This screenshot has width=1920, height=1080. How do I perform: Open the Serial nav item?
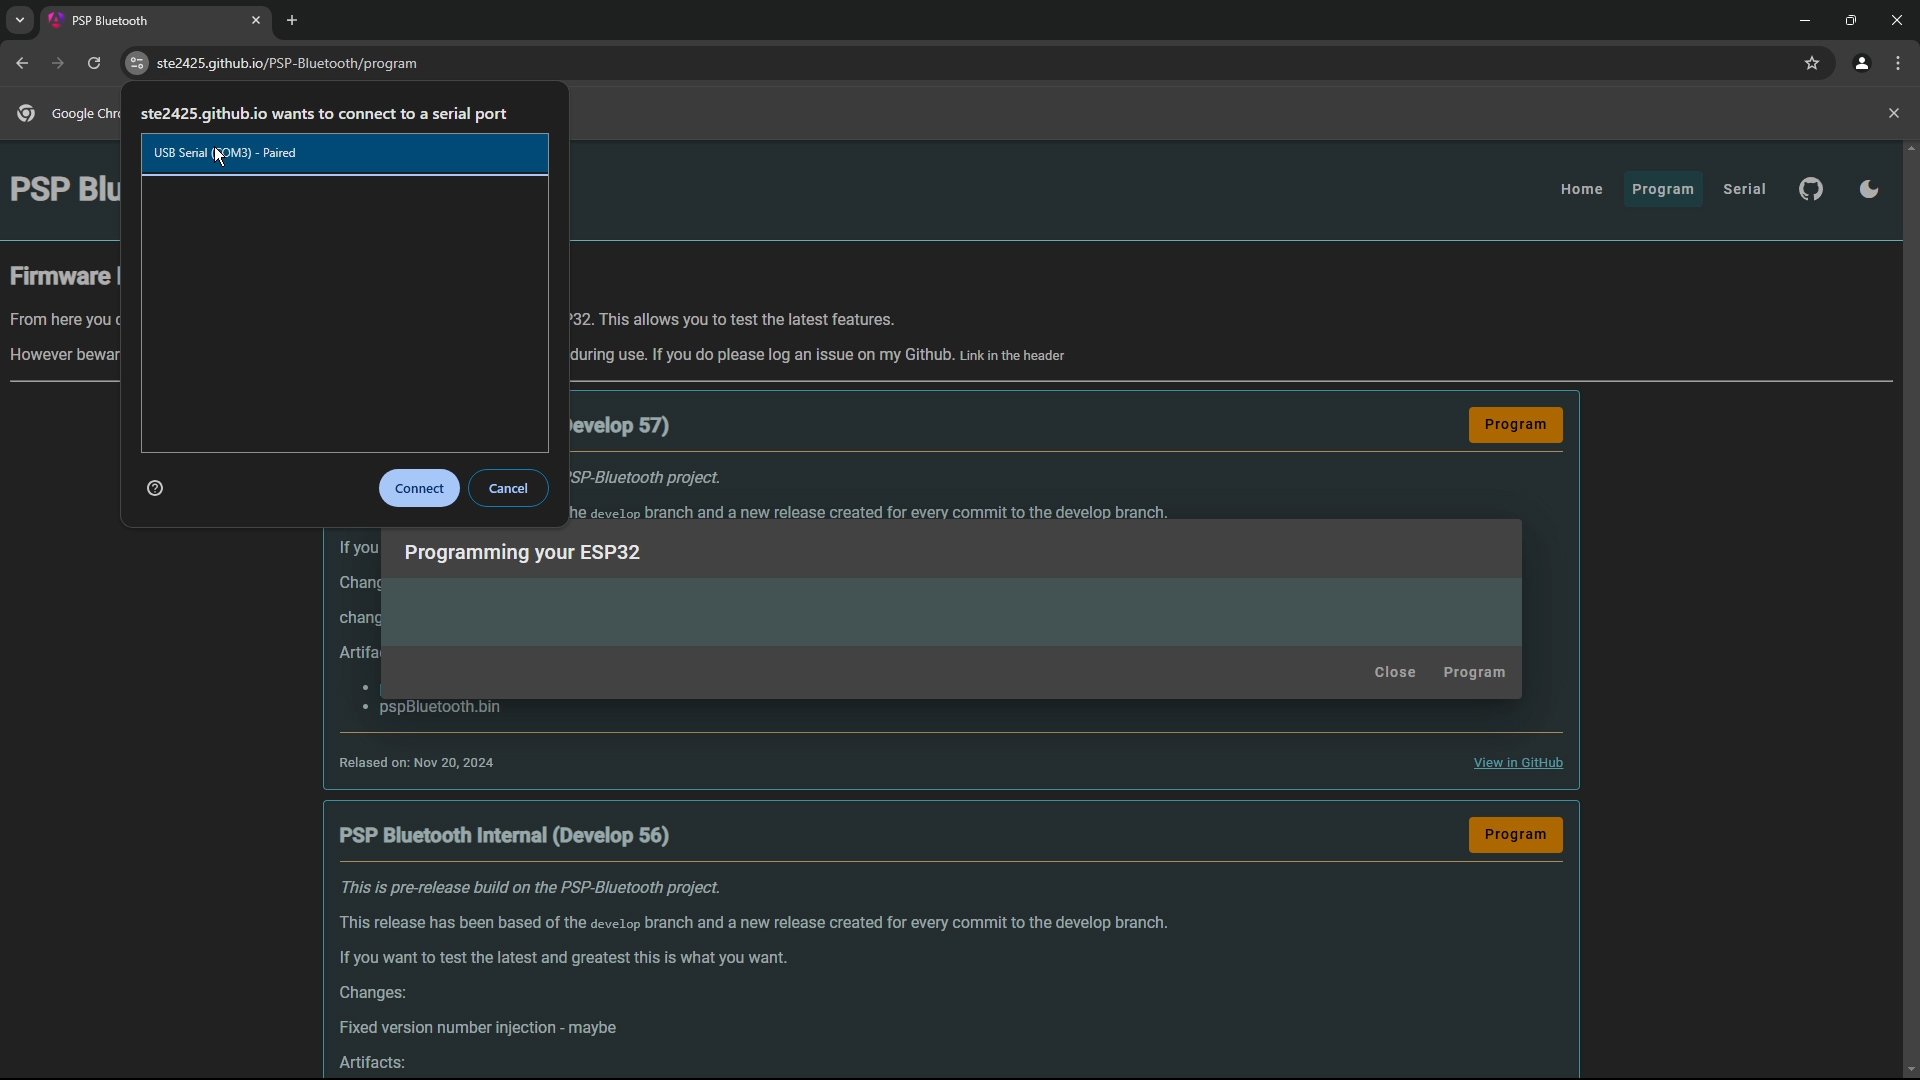coord(1744,189)
